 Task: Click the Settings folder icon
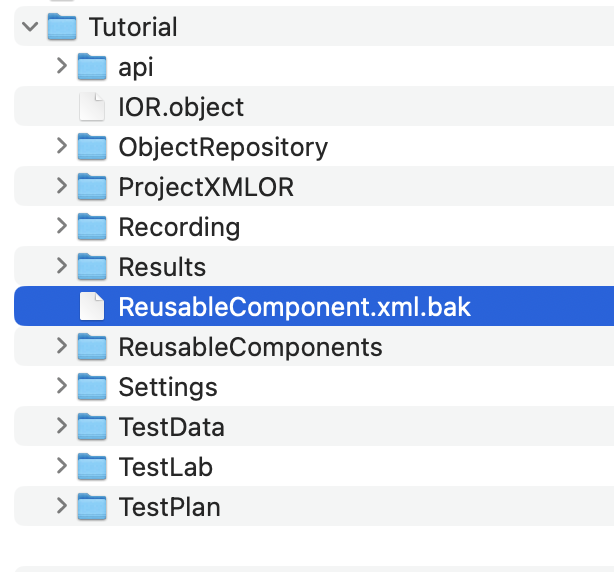click(92, 386)
